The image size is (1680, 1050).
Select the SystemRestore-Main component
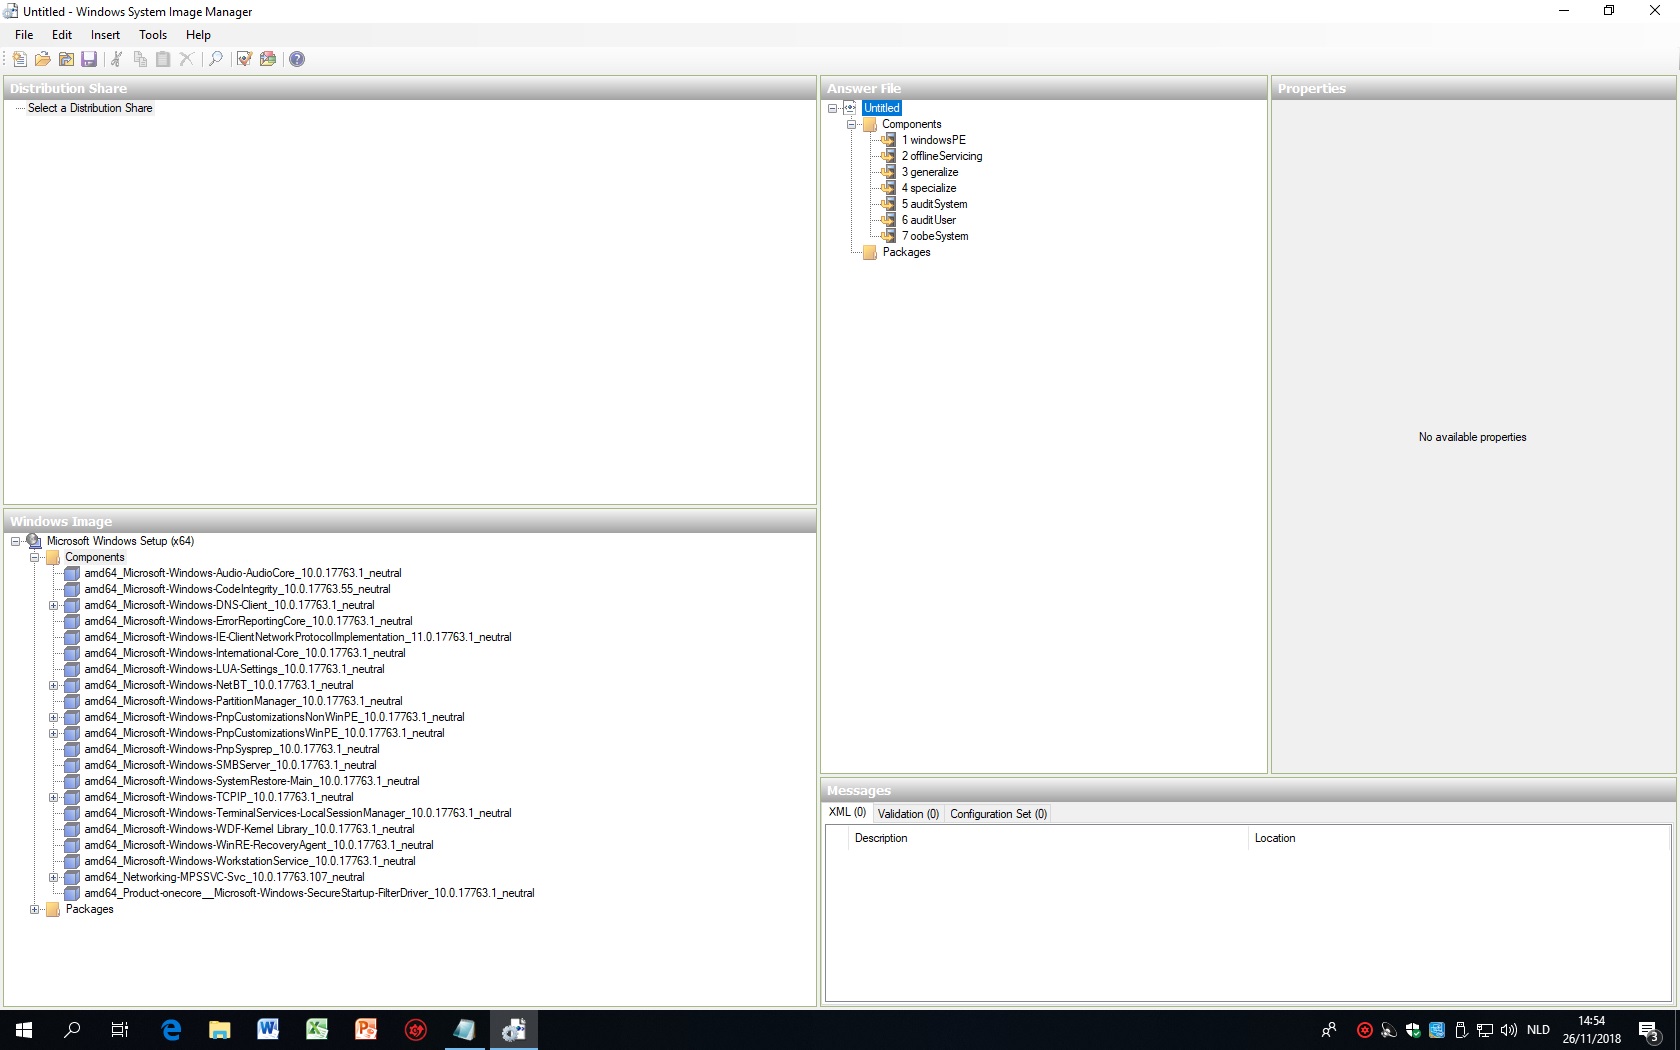(x=252, y=781)
